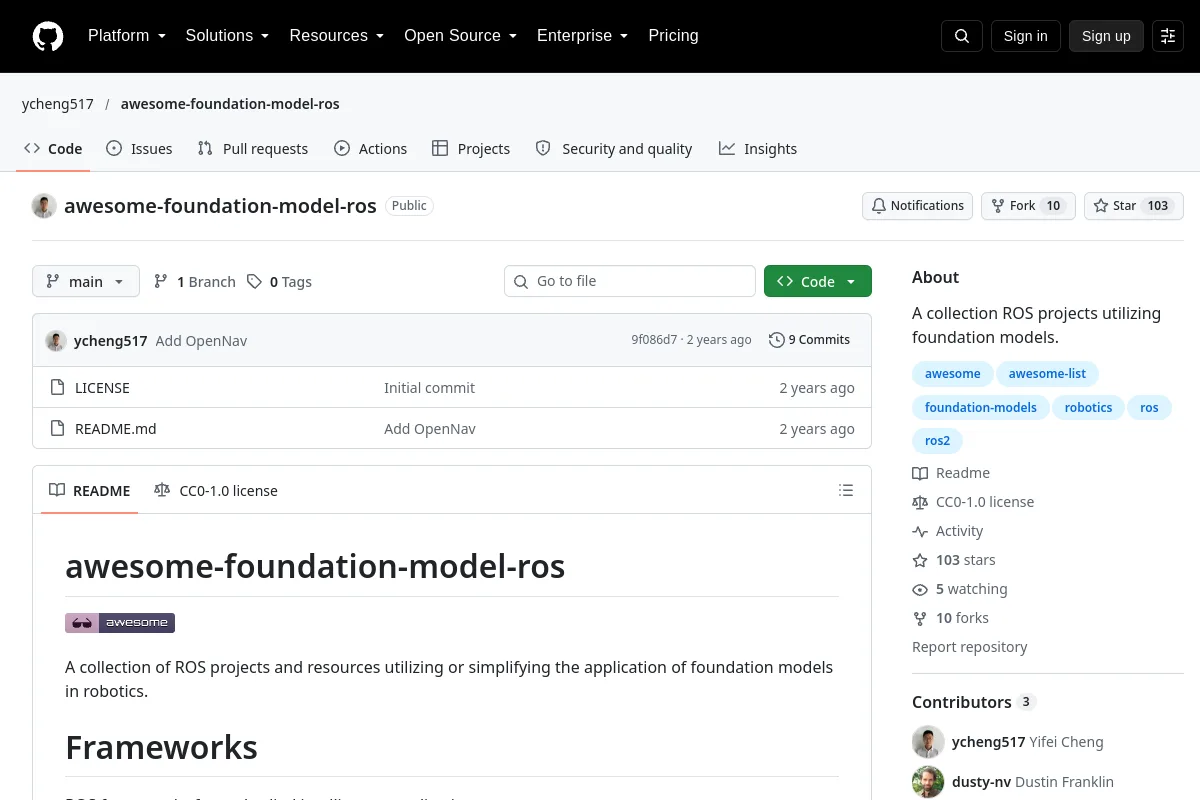Screen dimensions: 1200x800
Task: View the 1 Branch link
Action: (x=195, y=282)
